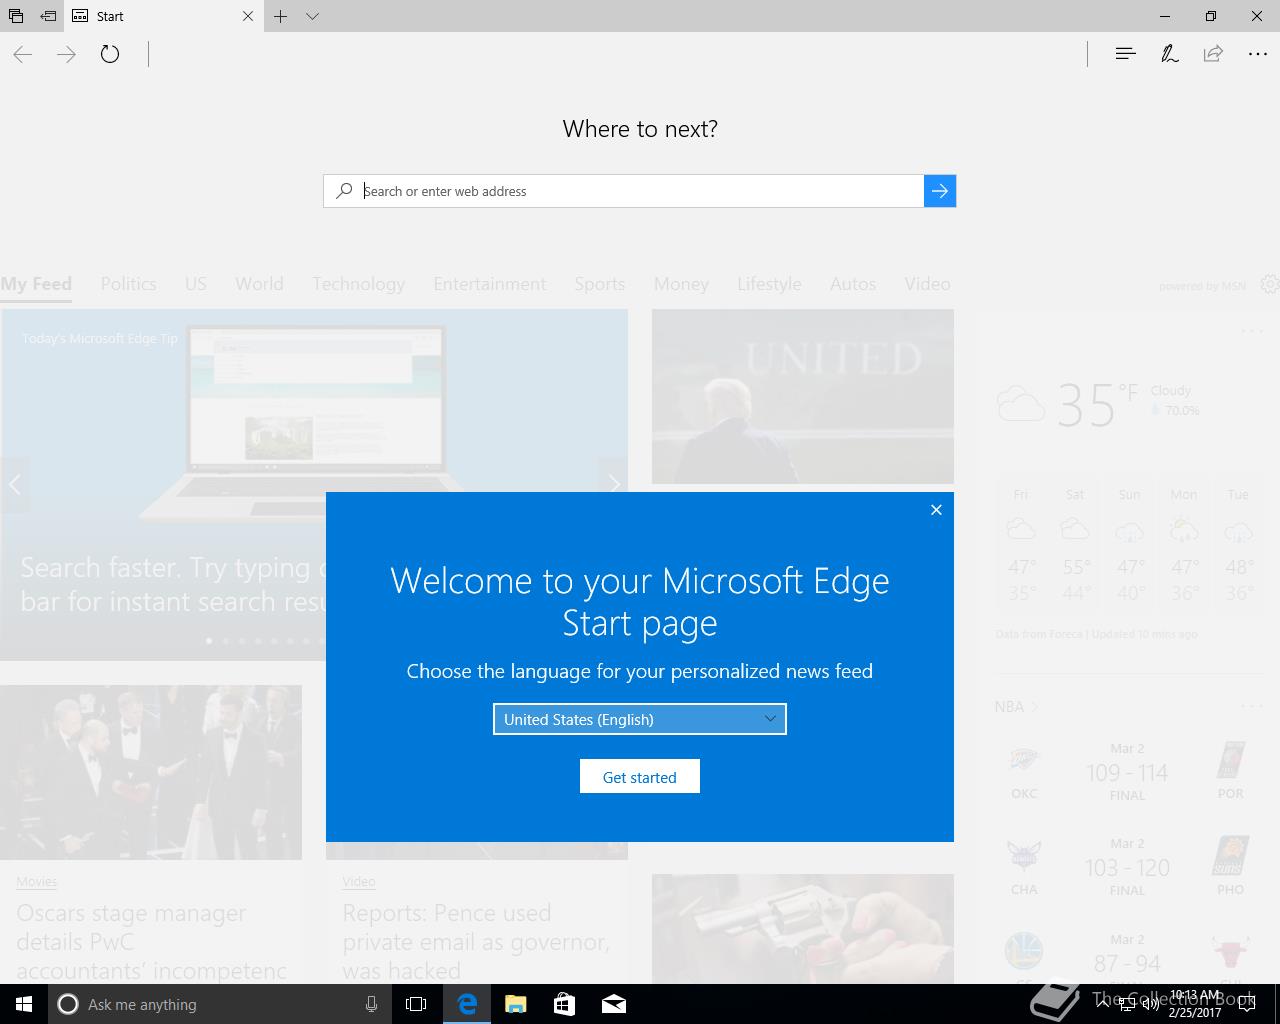Image resolution: width=1280 pixels, height=1024 pixels.
Task: Select the Money feed tab
Action: coord(681,284)
